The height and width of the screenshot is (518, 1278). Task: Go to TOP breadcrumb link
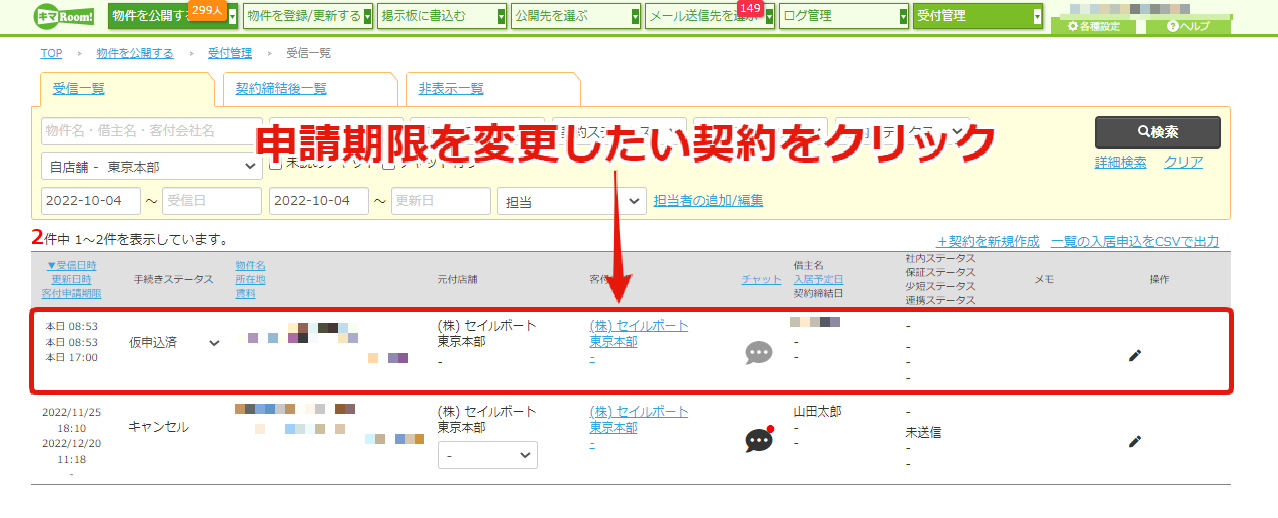tap(51, 53)
